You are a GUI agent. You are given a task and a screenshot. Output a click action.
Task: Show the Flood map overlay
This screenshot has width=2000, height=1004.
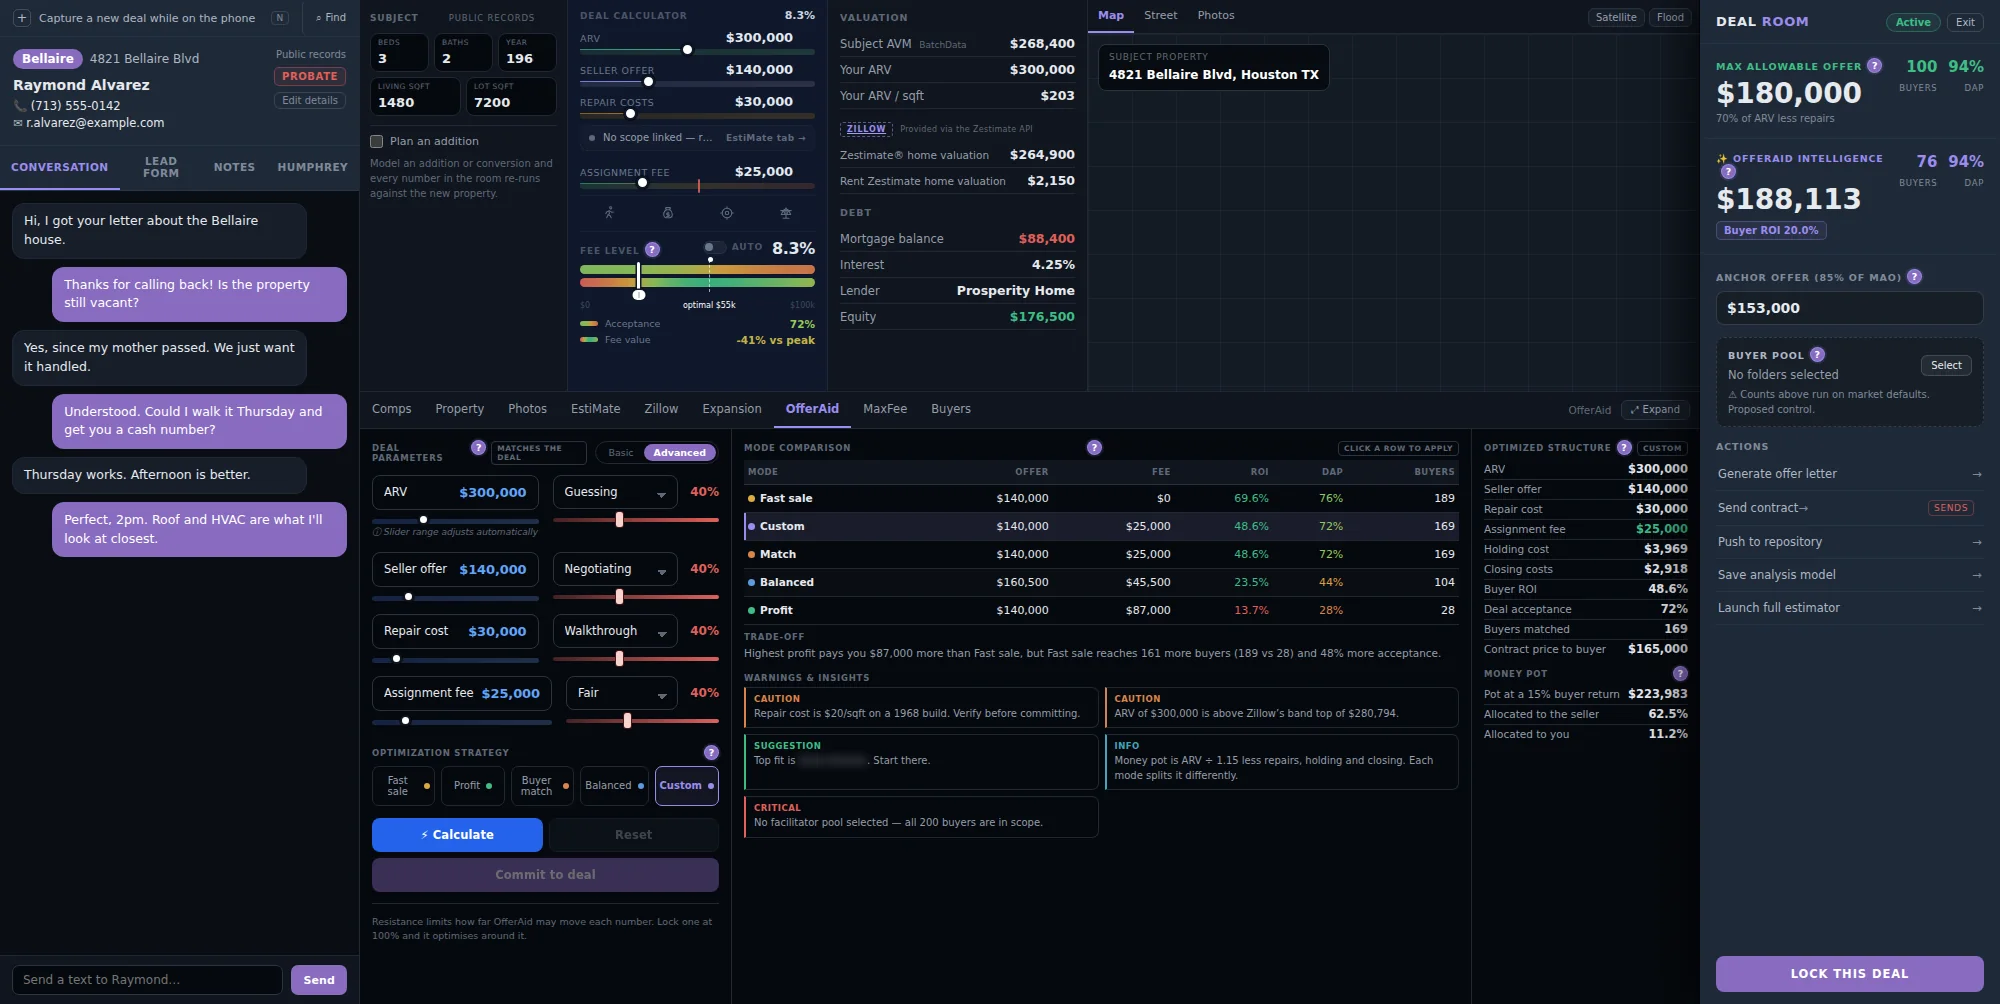(x=1670, y=17)
